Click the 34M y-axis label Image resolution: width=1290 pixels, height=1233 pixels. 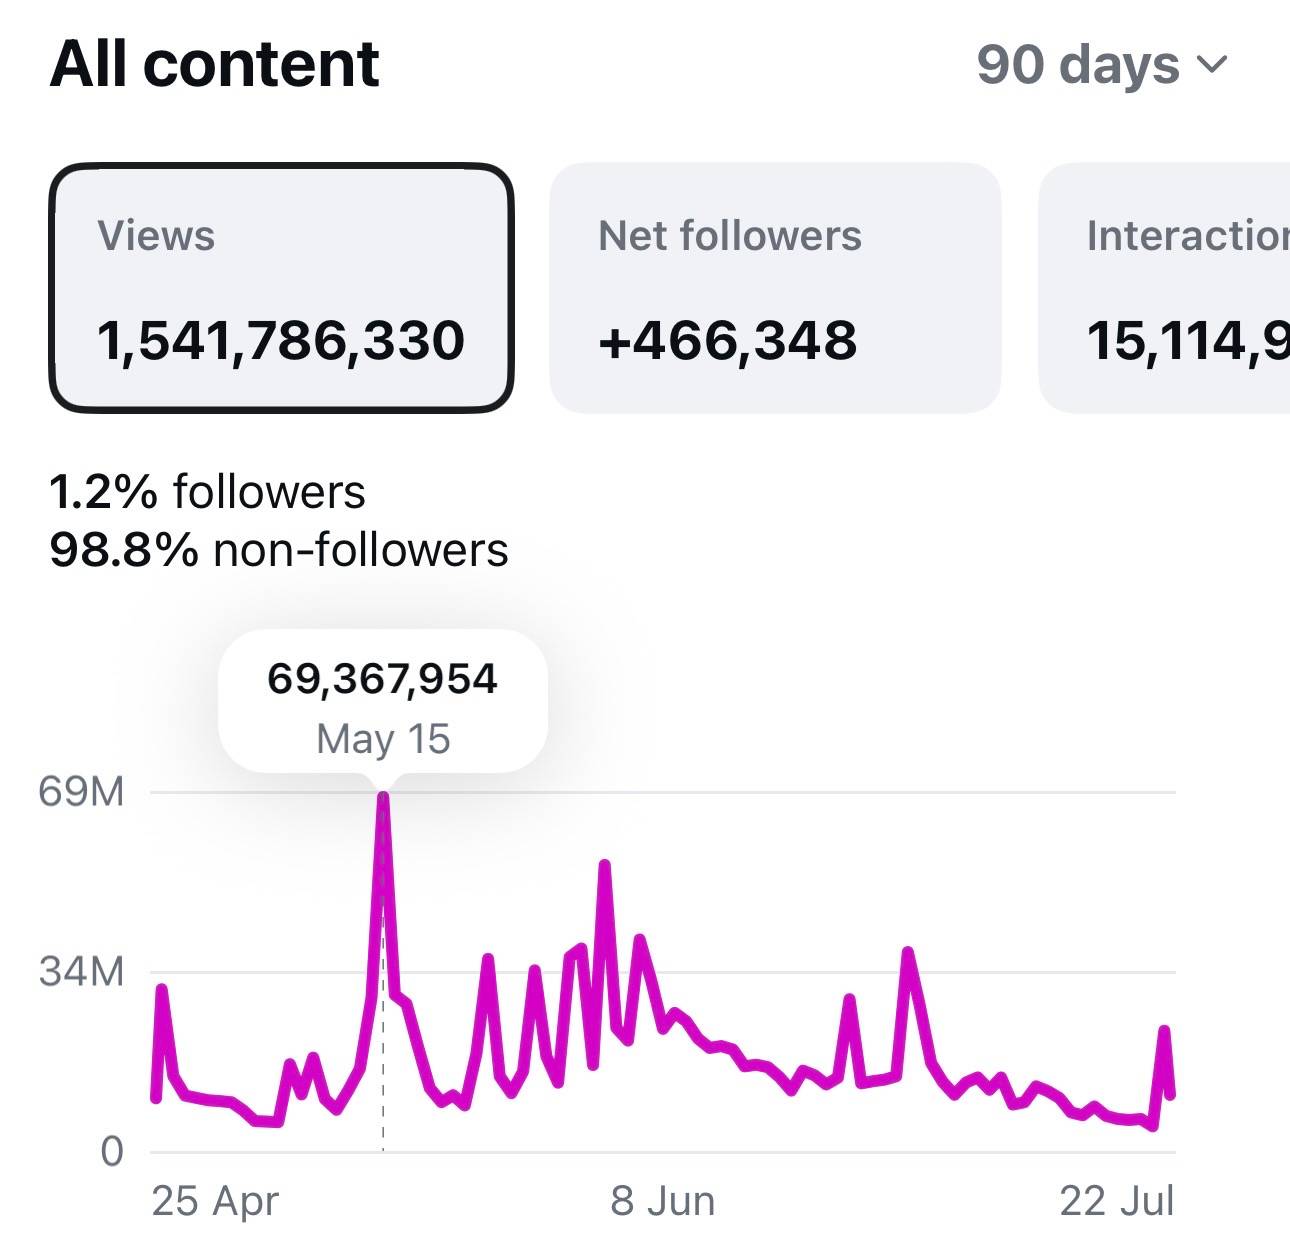82,971
